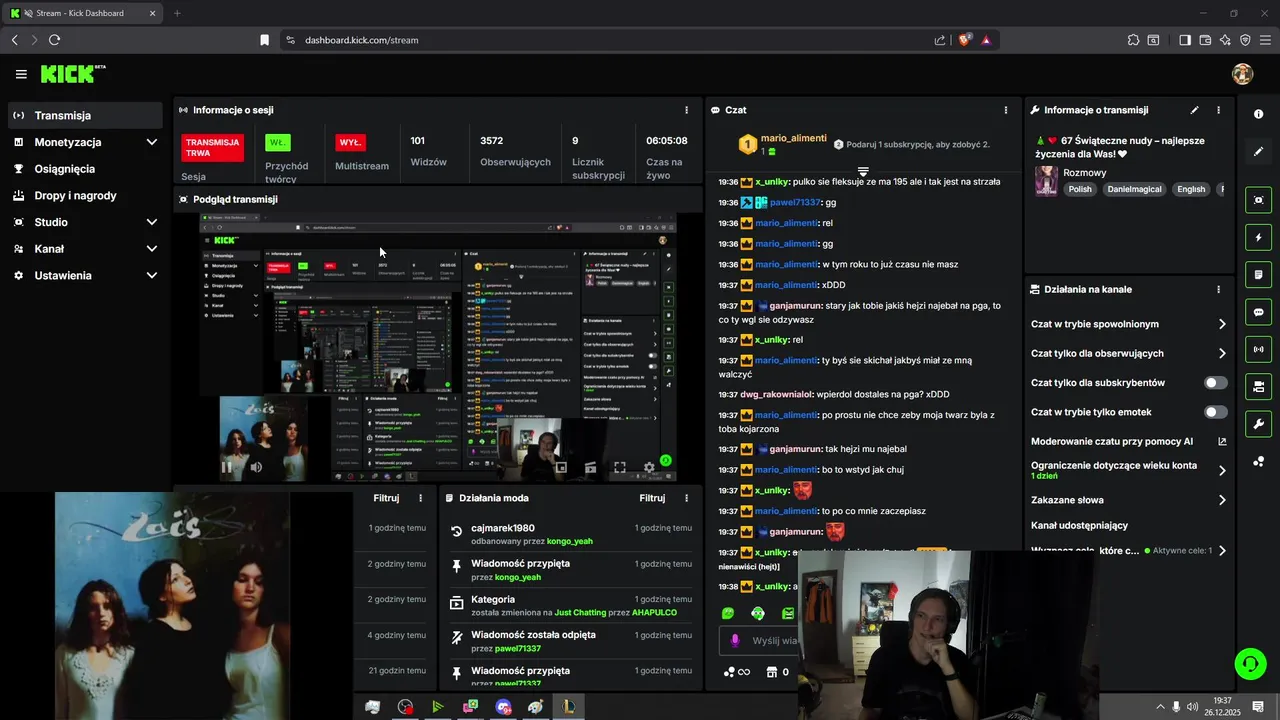Click the pencil edit icon in right toolbar
Viewport: 1280px width, 720px height.
tap(1259, 152)
